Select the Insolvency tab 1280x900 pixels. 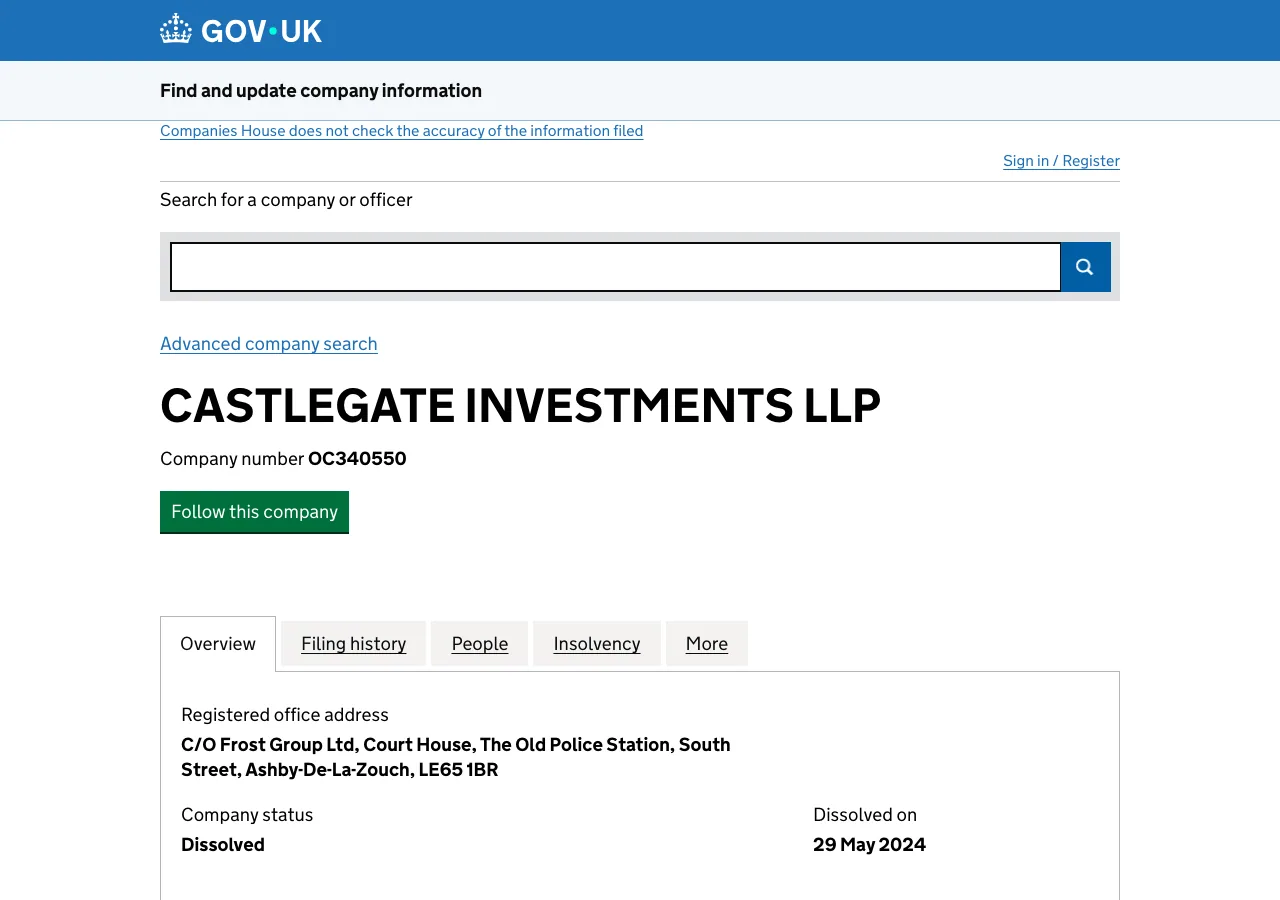[x=596, y=643]
